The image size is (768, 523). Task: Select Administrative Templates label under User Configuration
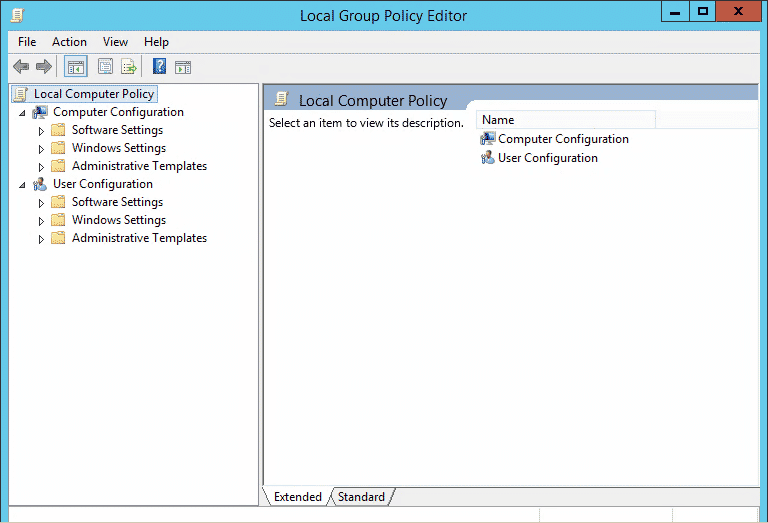[139, 238]
